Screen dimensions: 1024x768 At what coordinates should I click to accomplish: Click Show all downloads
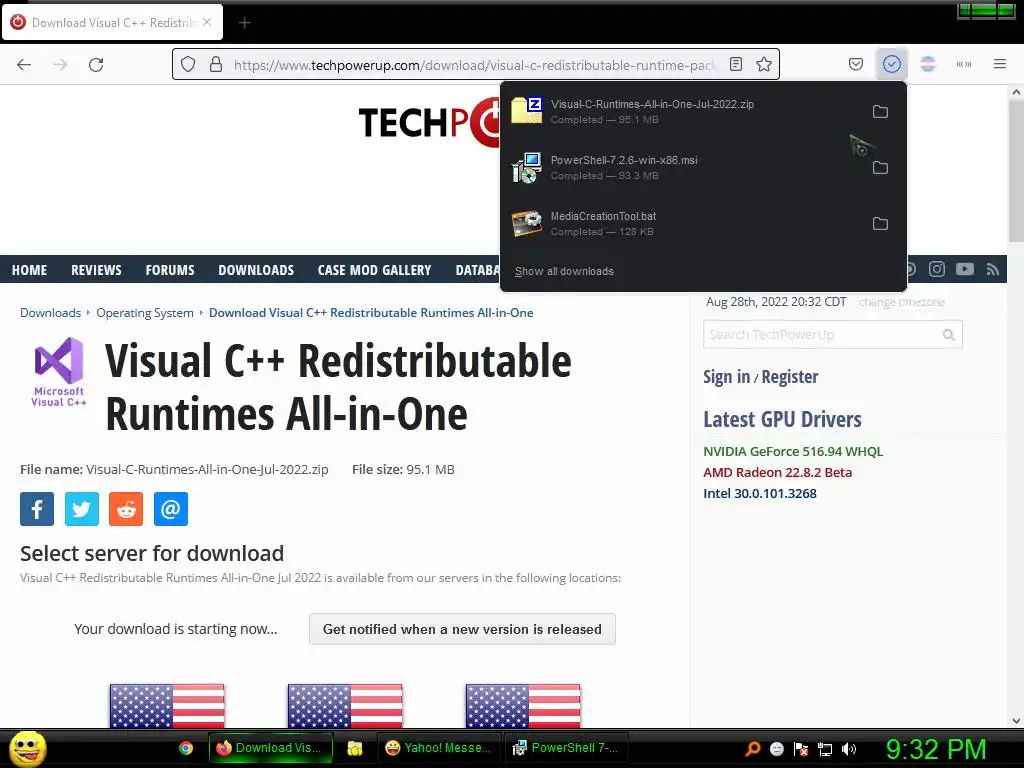(x=564, y=271)
